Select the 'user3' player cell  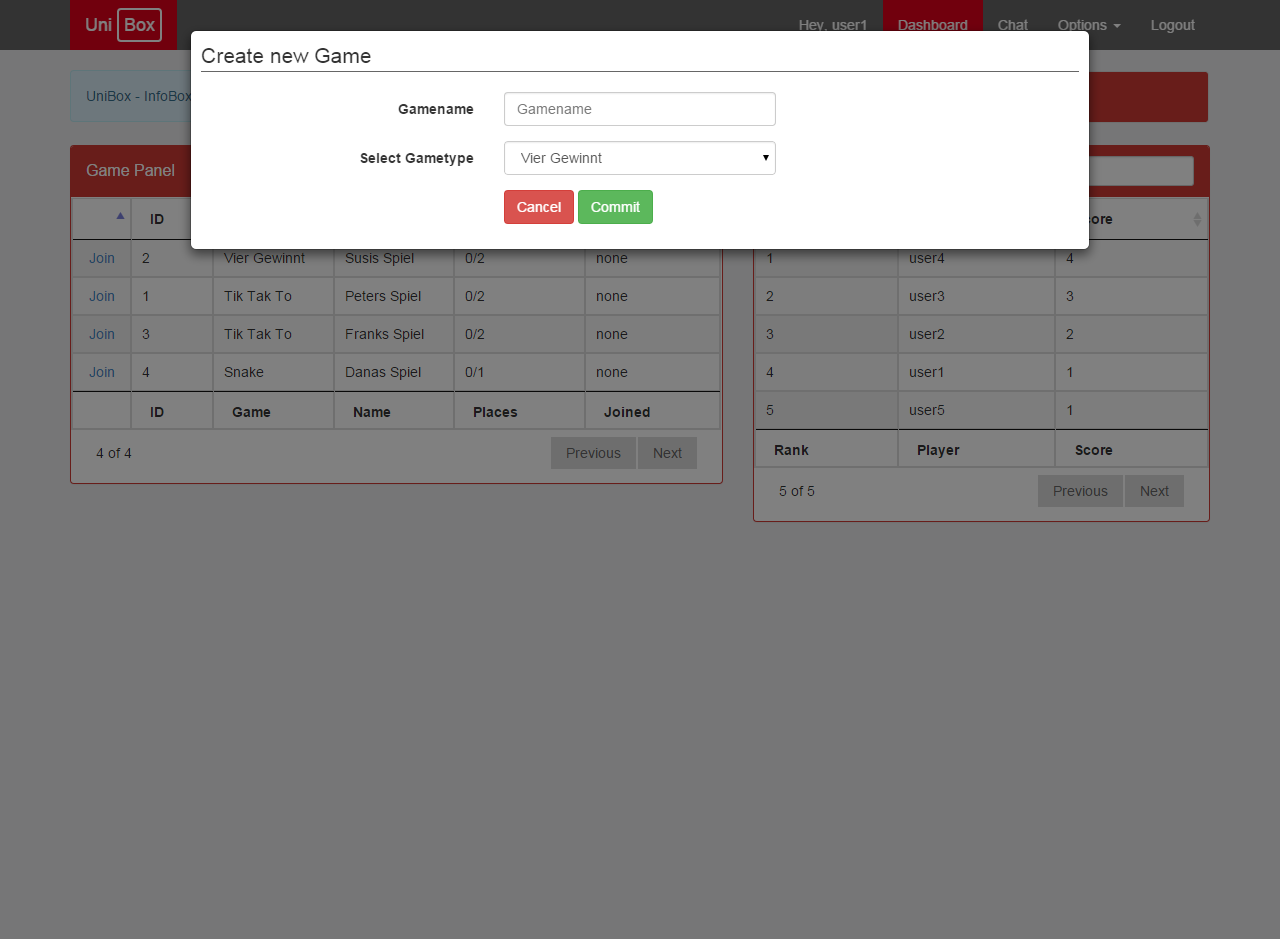pos(976,296)
